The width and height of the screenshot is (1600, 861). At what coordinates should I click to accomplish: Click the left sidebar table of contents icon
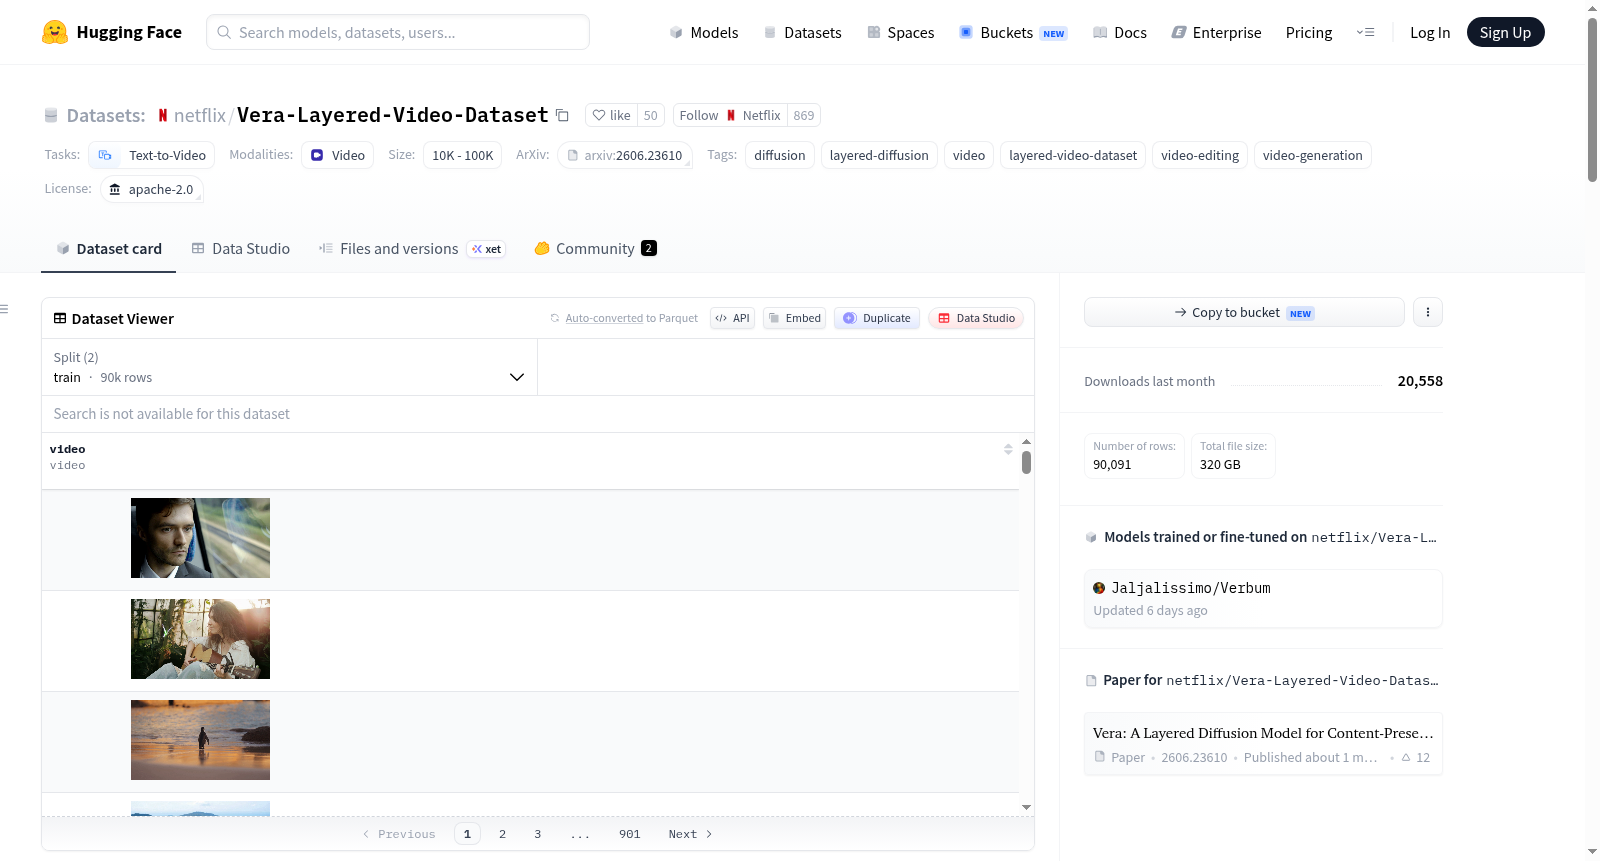coord(5,309)
